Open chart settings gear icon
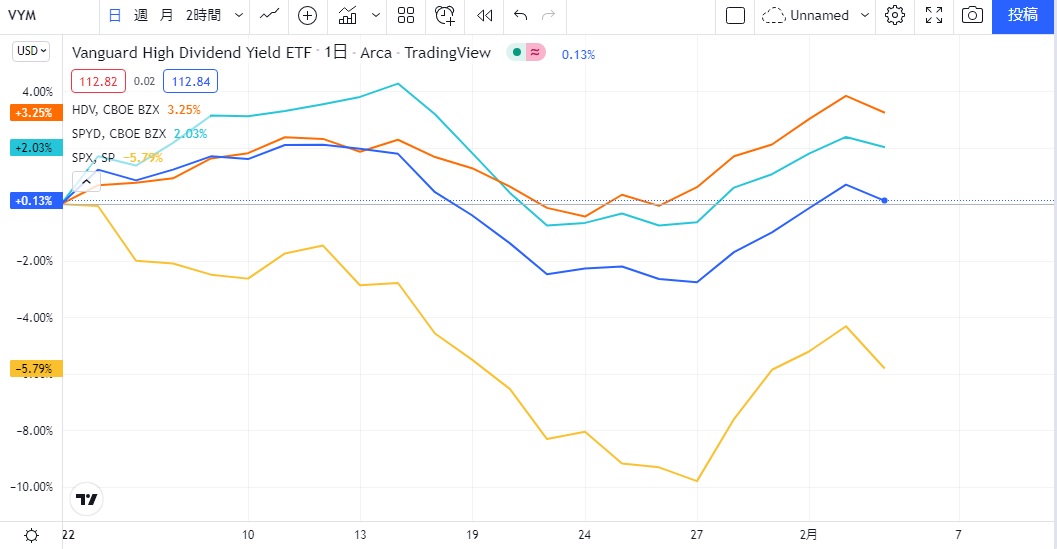The image size is (1057, 549). click(x=895, y=16)
